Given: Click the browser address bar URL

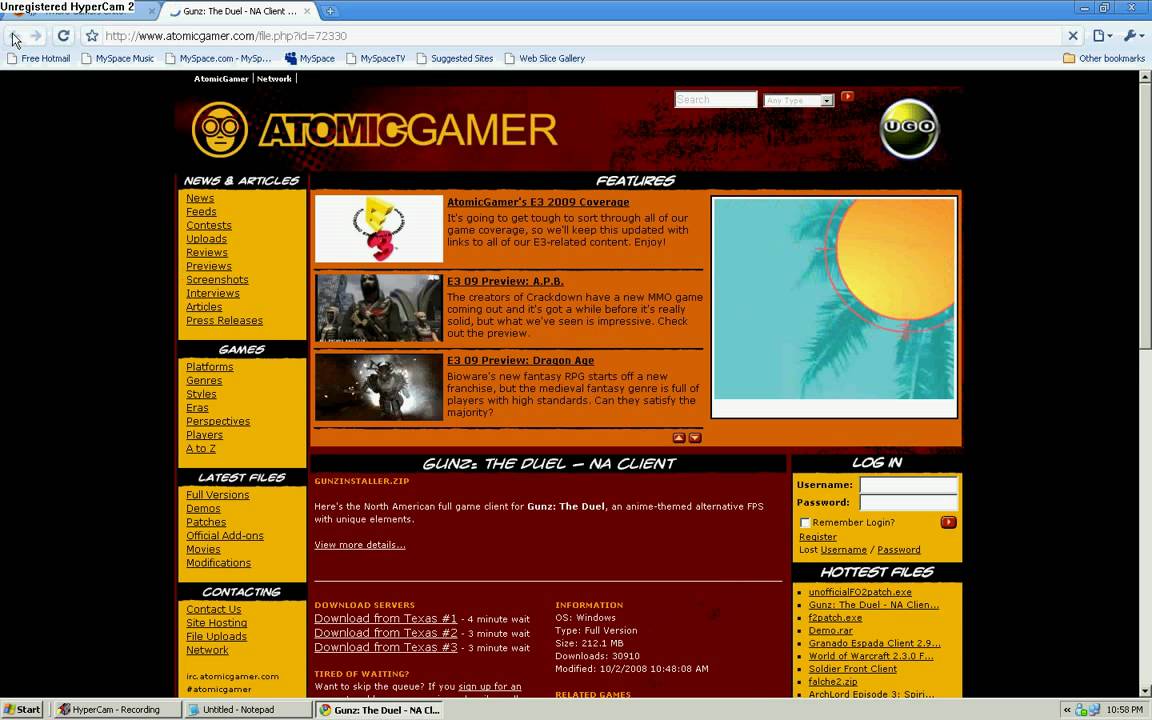Looking at the screenshot, I should (226, 36).
